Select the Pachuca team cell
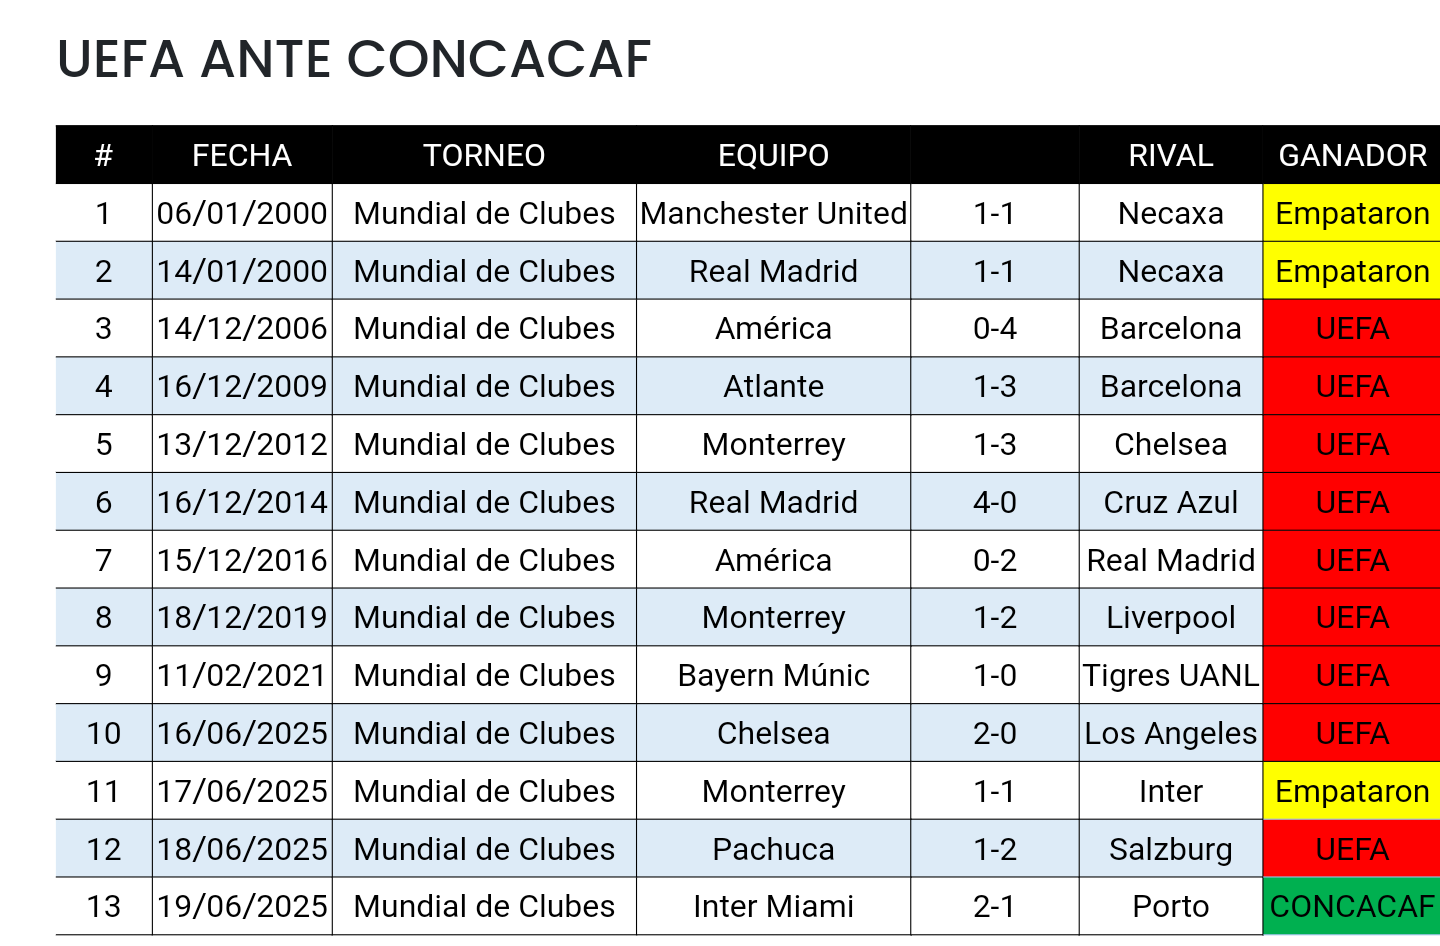This screenshot has width=1440, height=946. coord(773,849)
